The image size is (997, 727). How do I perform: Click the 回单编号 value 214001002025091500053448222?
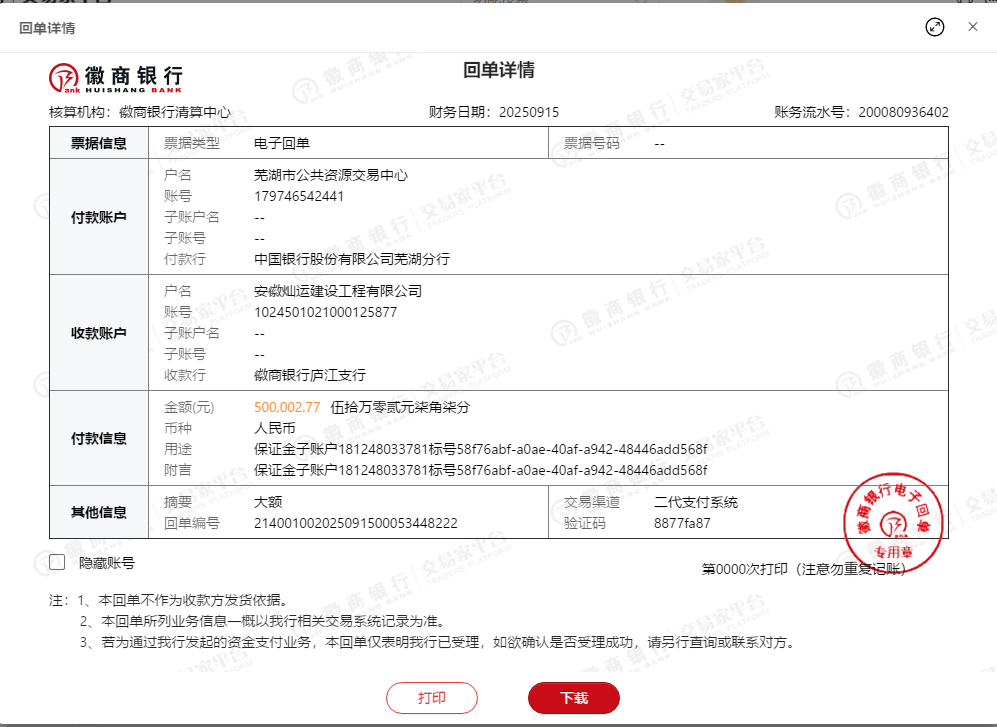tap(355, 523)
